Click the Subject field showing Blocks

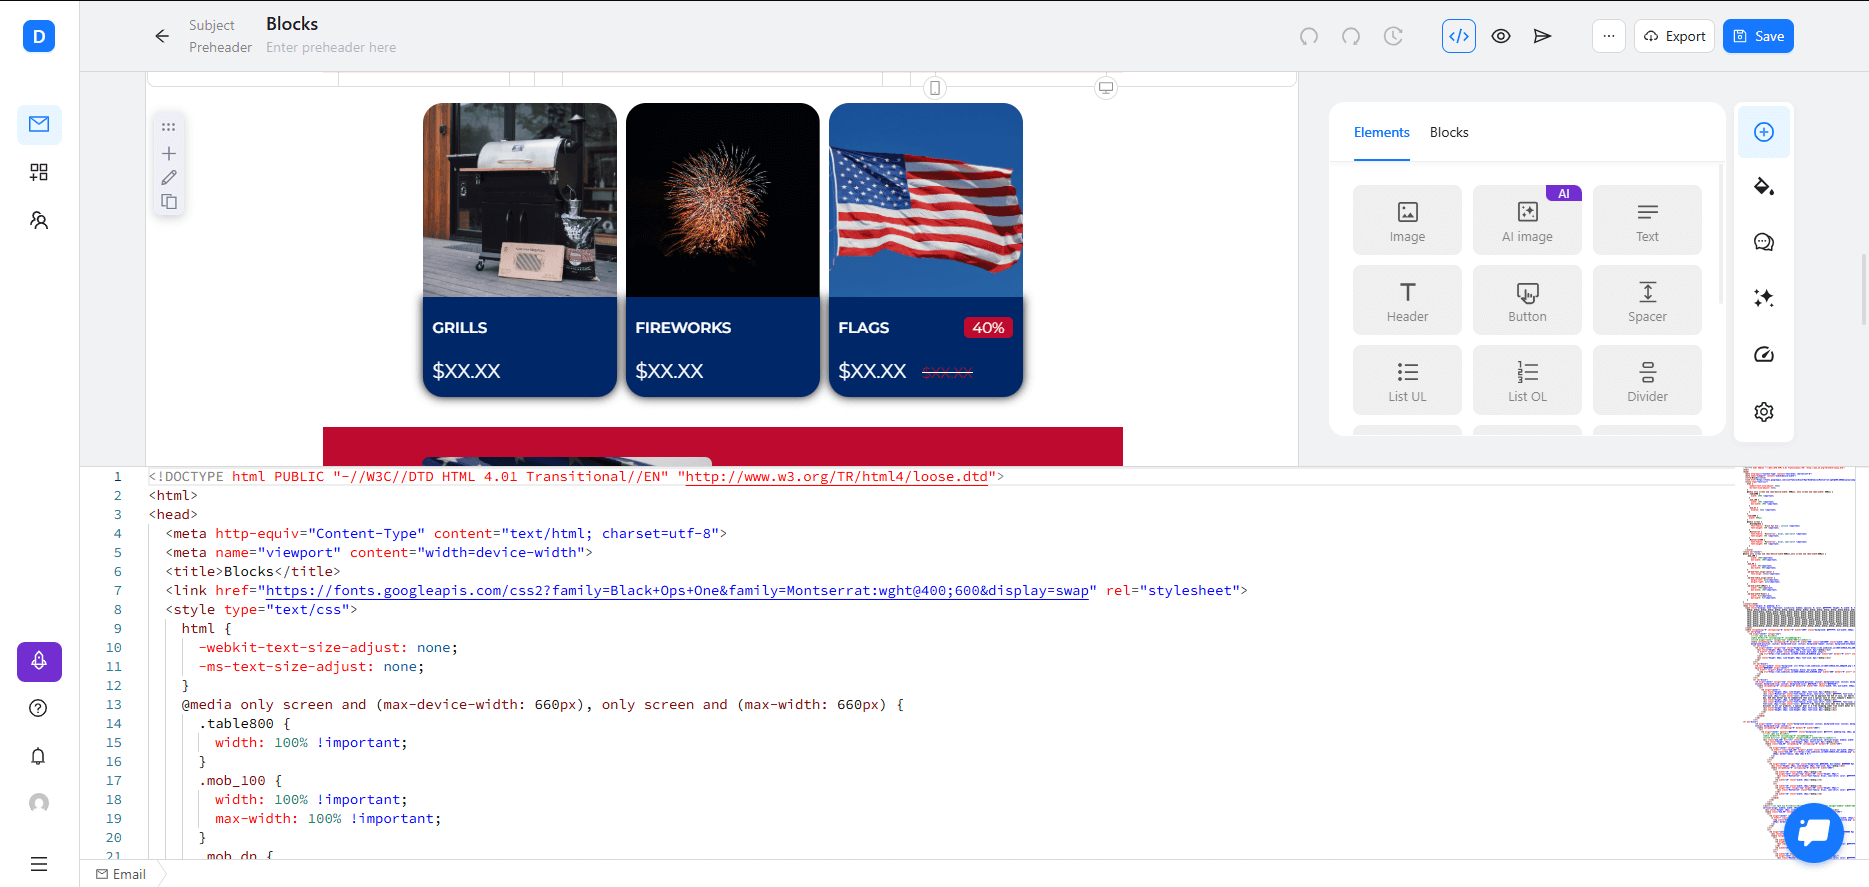pyautogui.click(x=292, y=24)
